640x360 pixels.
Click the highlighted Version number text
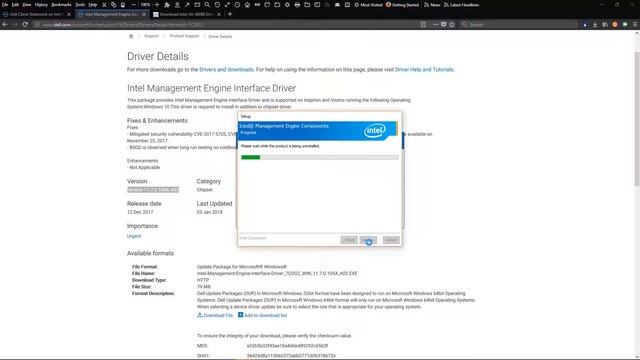click(x=153, y=190)
